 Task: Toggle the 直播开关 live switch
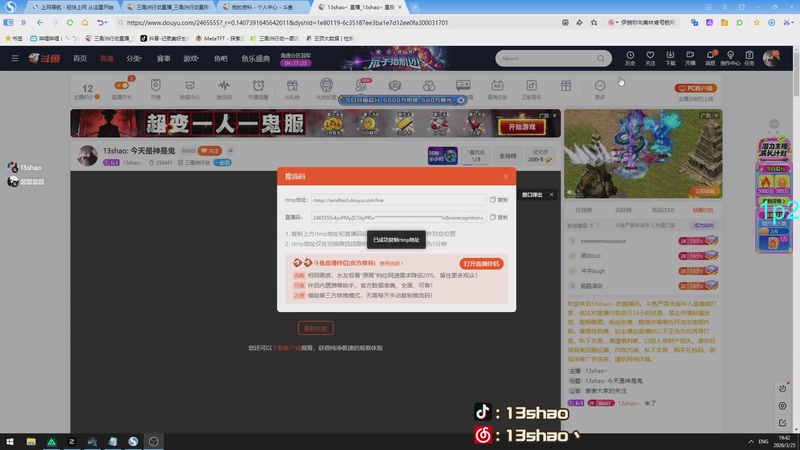coord(121,89)
